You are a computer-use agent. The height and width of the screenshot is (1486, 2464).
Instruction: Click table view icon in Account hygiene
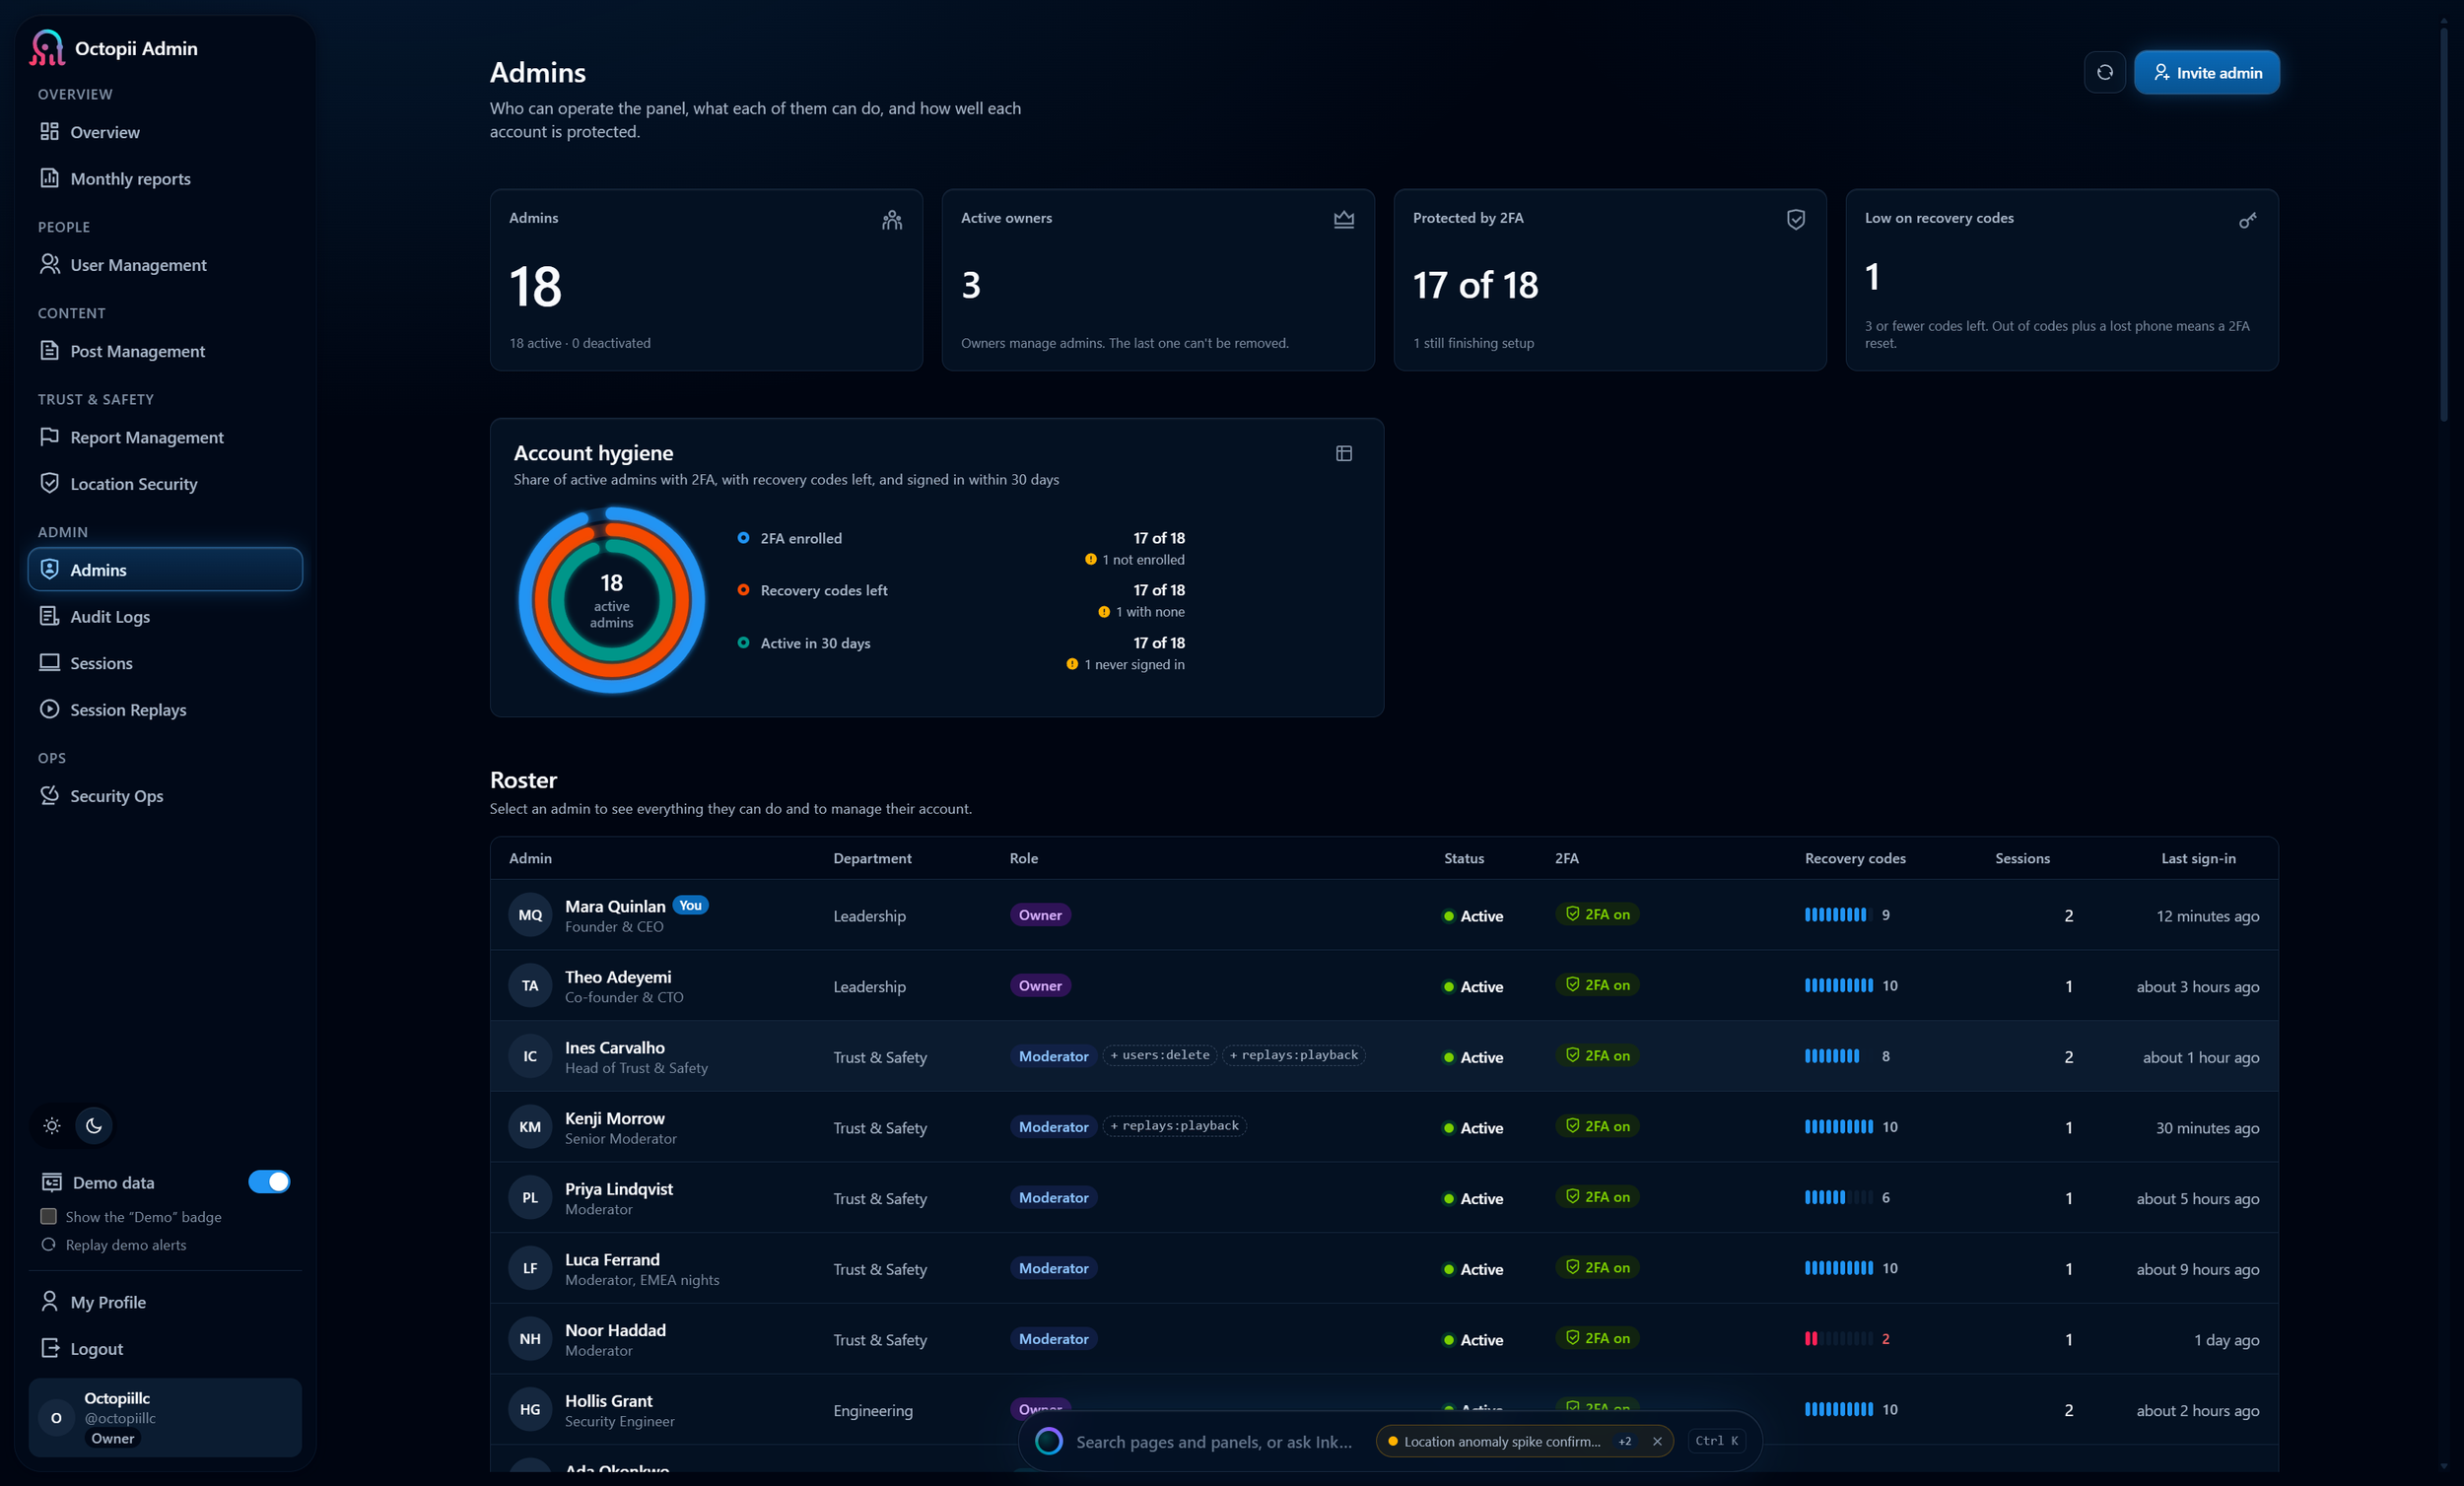(1344, 453)
